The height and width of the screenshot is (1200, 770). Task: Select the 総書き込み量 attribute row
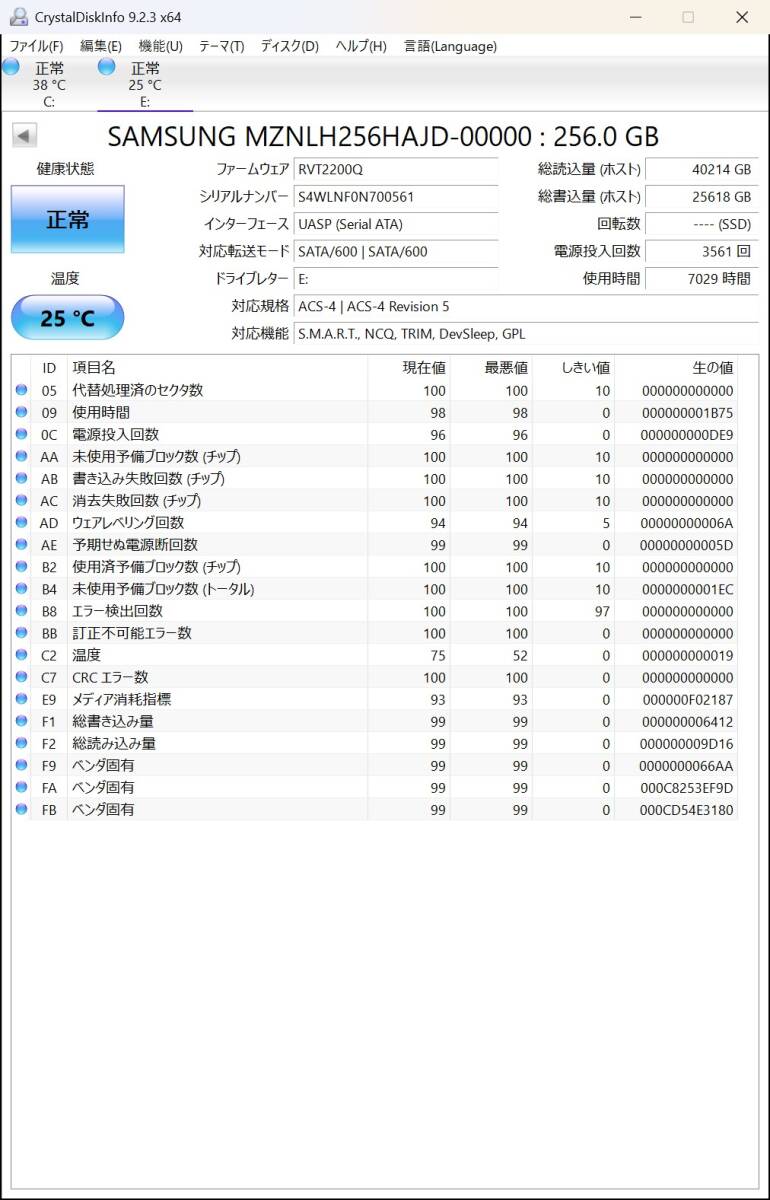click(374, 720)
